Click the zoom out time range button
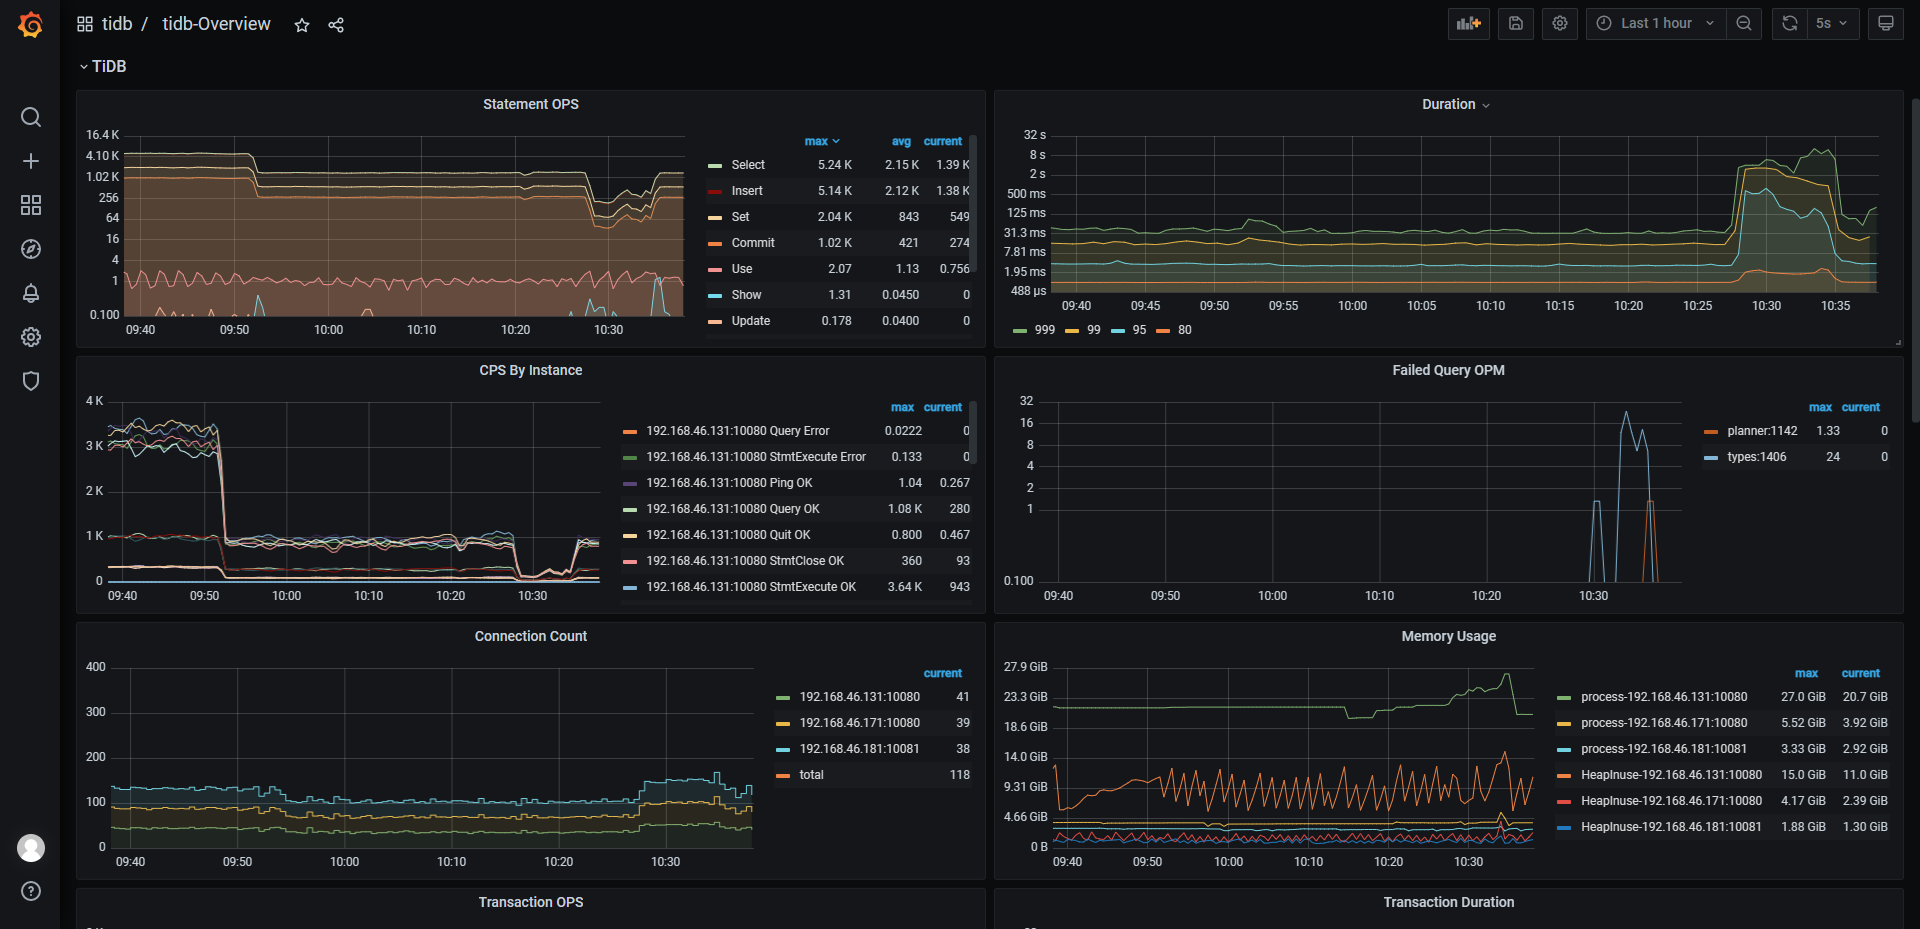The width and height of the screenshot is (1920, 929). [1744, 23]
